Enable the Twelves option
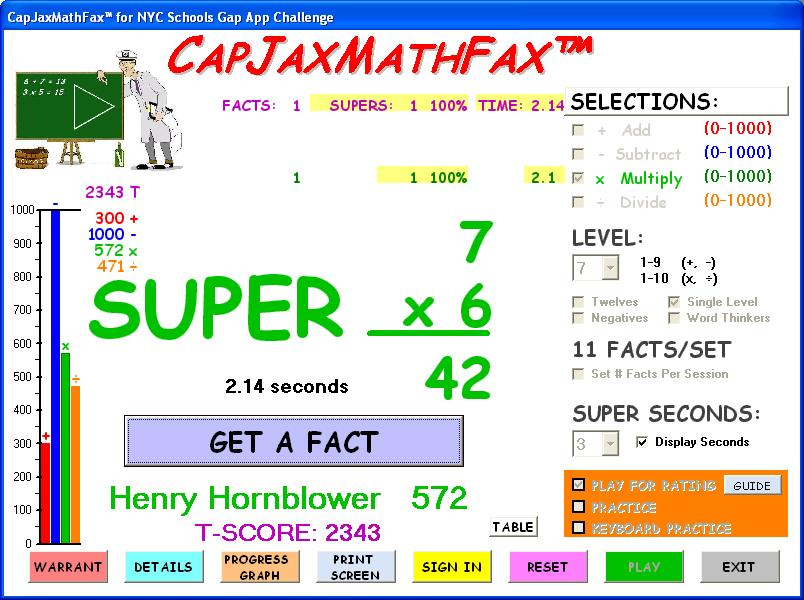The image size is (804, 600). point(578,302)
